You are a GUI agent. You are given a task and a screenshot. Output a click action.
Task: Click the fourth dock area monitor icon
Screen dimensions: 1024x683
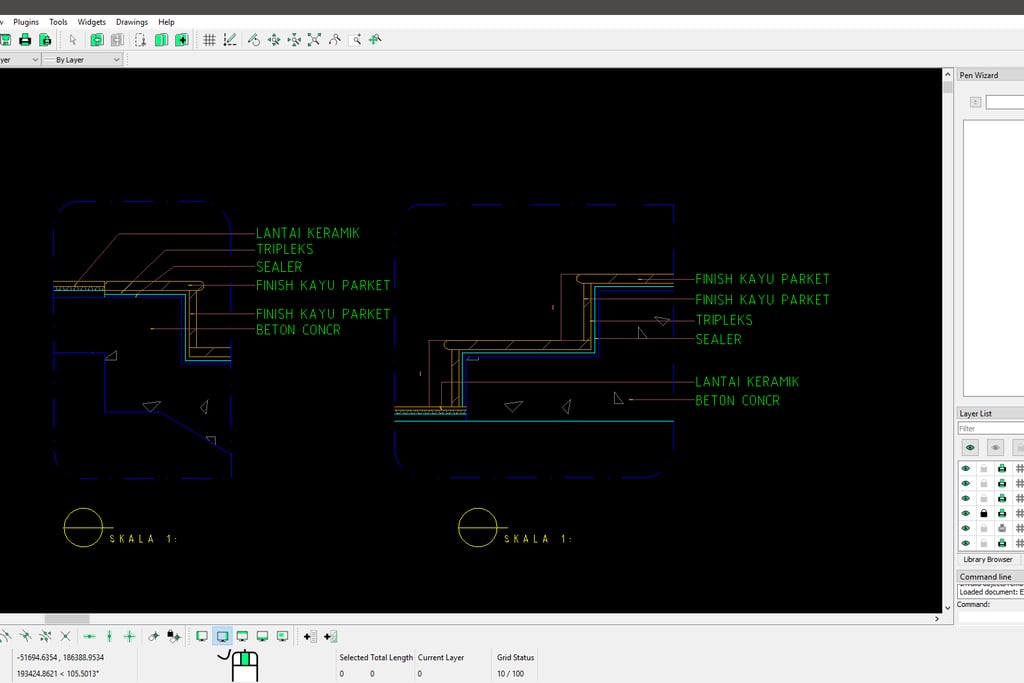click(x=263, y=636)
